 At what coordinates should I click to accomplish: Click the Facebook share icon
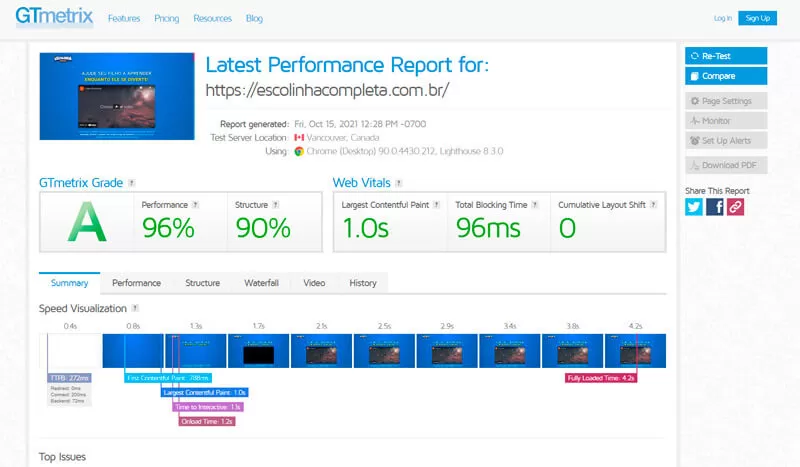tap(715, 207)
